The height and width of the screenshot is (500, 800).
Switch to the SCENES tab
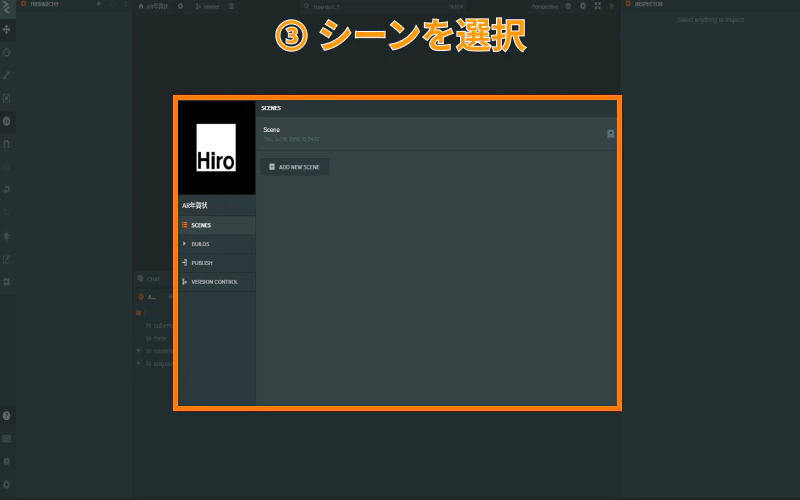[x=217, y=225]
